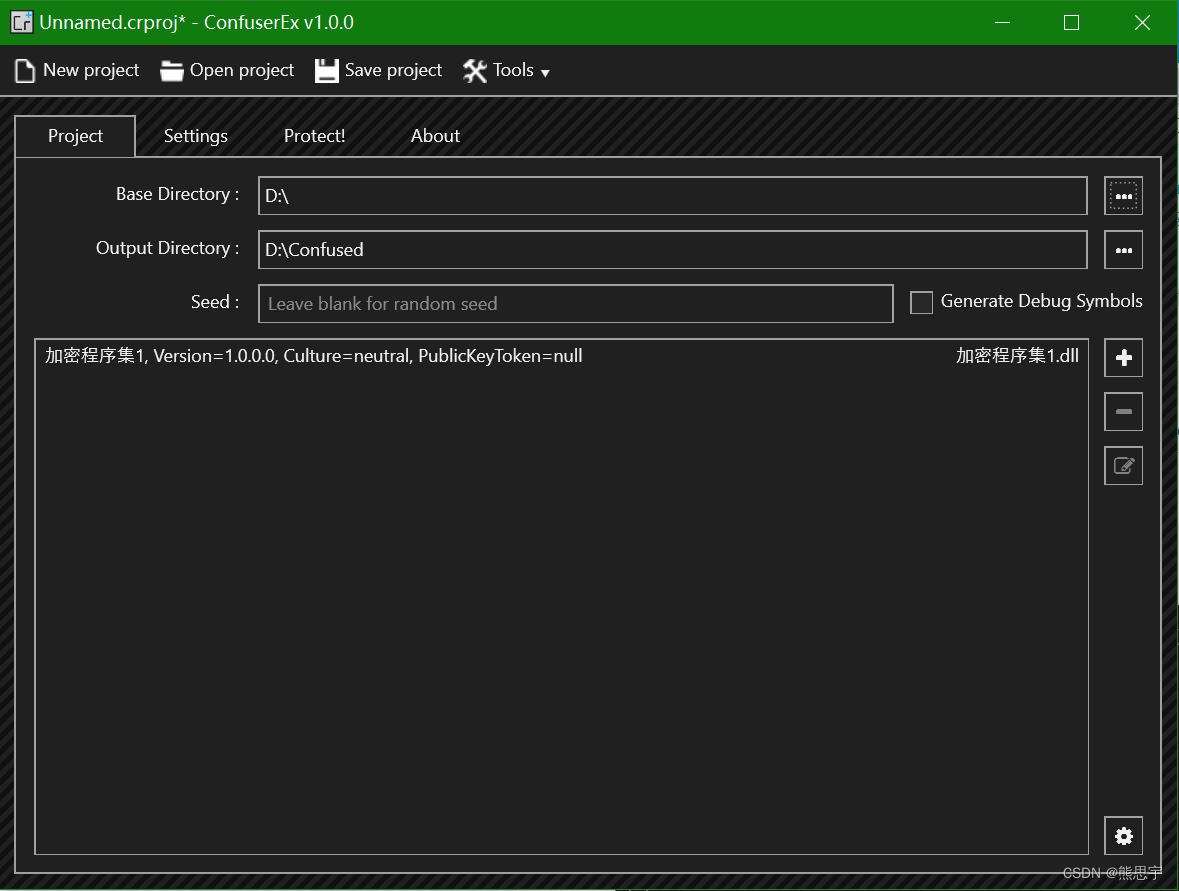Viewport: 1179px width, 891px height.
Task: Browse for Base Directory with ellipsis button
Action: [1123, 195]
